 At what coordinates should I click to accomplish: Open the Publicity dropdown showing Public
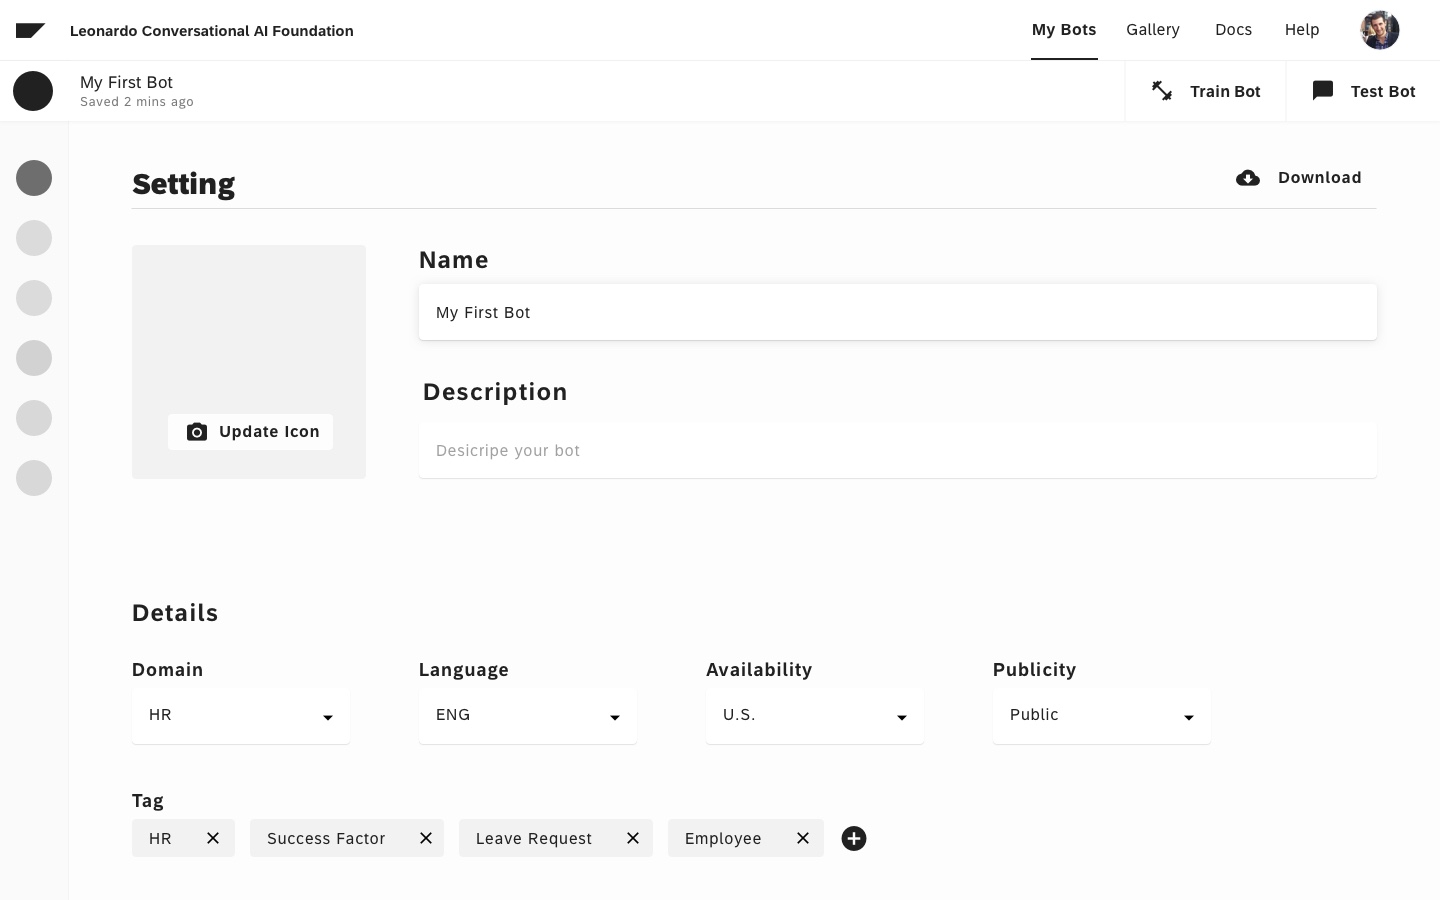coord(1102,715)
